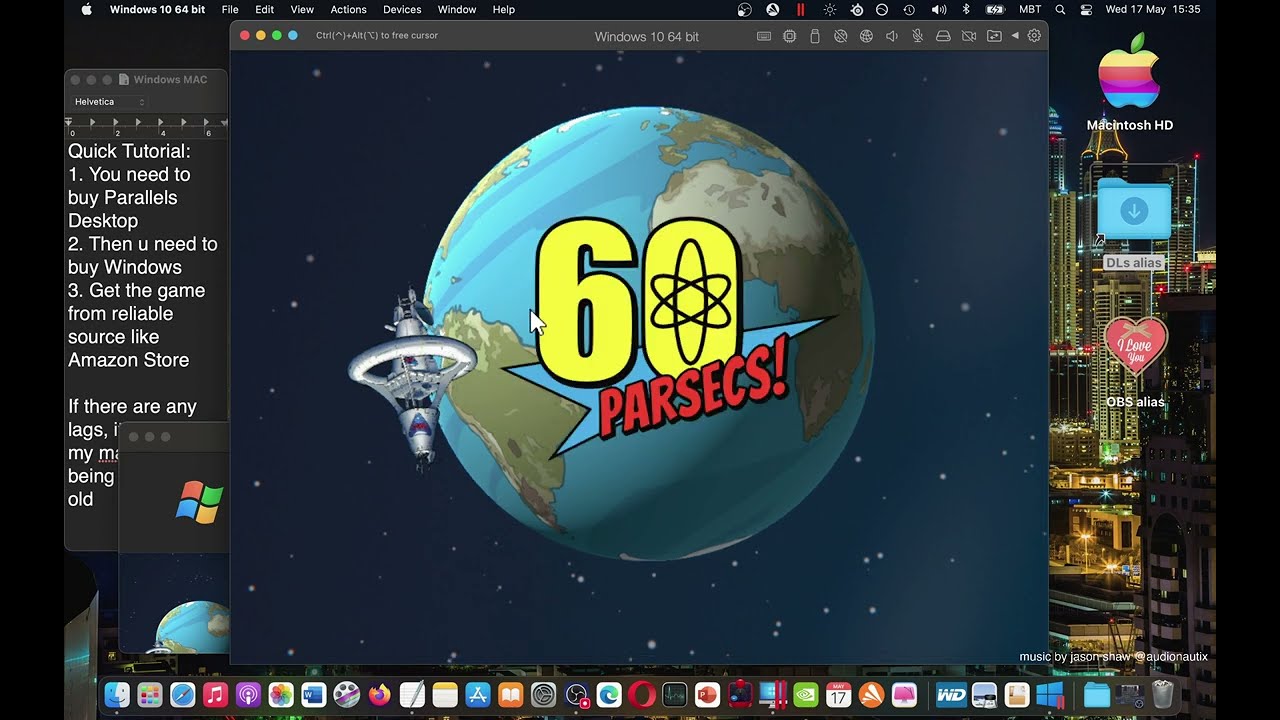
Task: Click the Windows 10 64 bit app menu
Action: click(x=157, y=9)
